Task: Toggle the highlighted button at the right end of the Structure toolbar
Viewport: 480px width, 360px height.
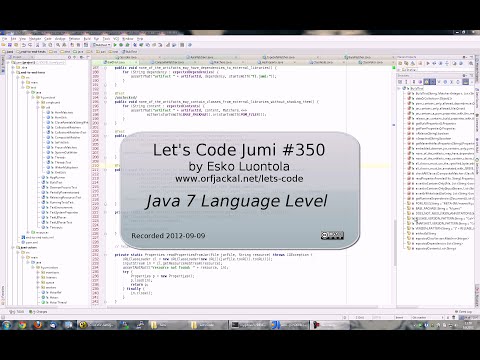Action: tap(466, 82)
